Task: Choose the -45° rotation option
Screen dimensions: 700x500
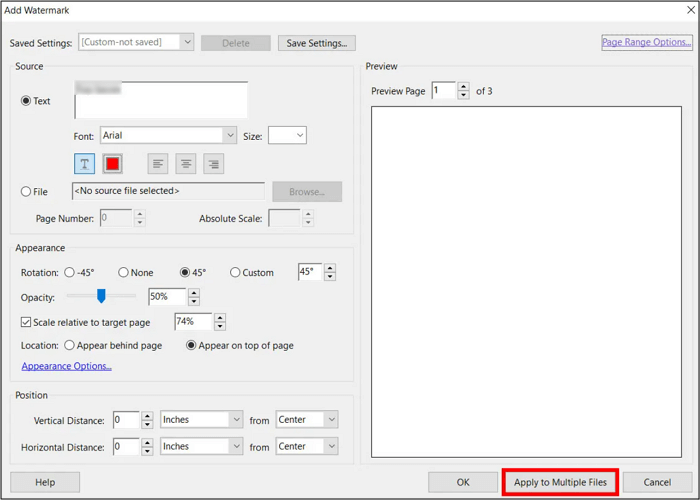Action: [x=70, y=272]
